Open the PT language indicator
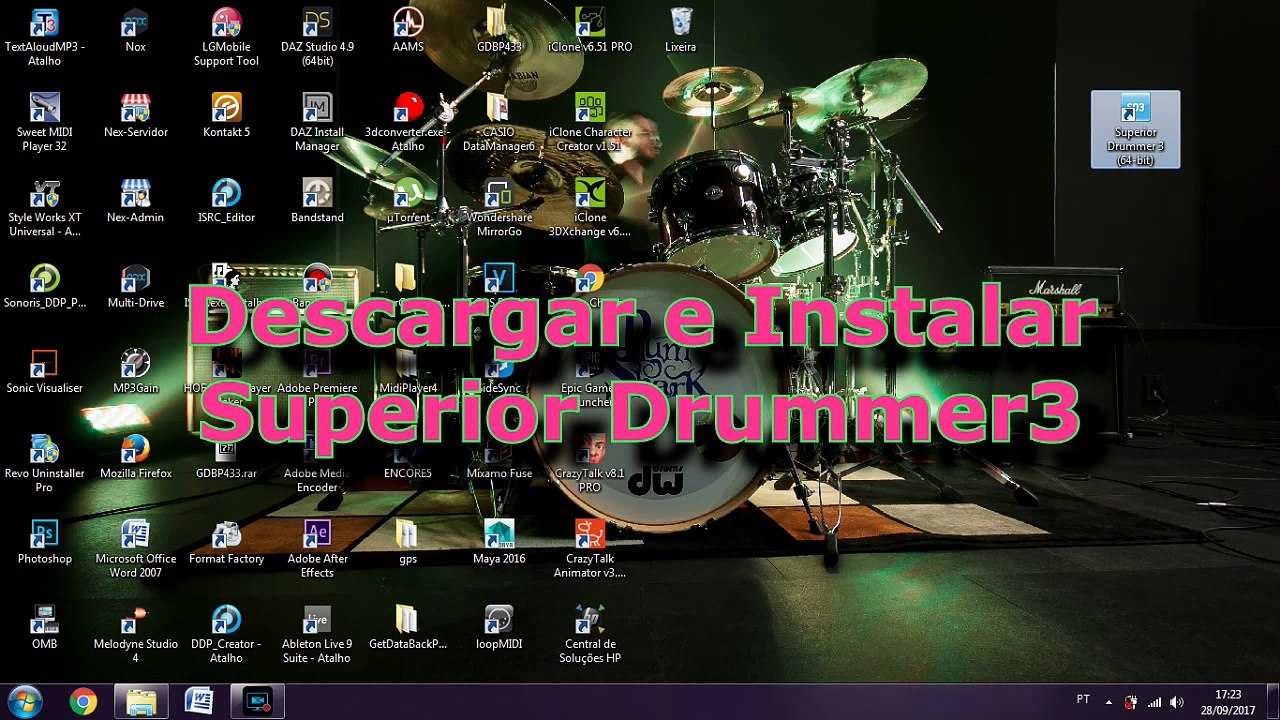The height and width of the screenshot is (720, 1280). (x=1083, y=699)
